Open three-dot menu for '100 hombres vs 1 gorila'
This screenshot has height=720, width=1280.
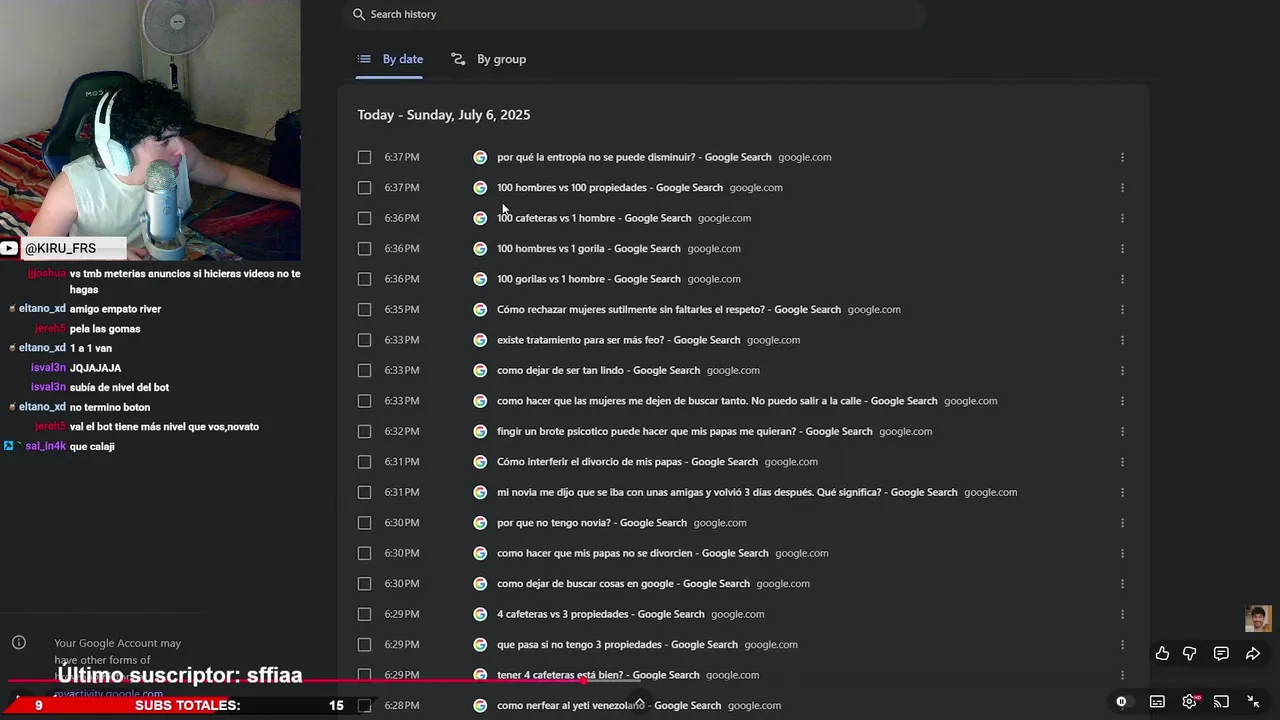pos(1122,248)
